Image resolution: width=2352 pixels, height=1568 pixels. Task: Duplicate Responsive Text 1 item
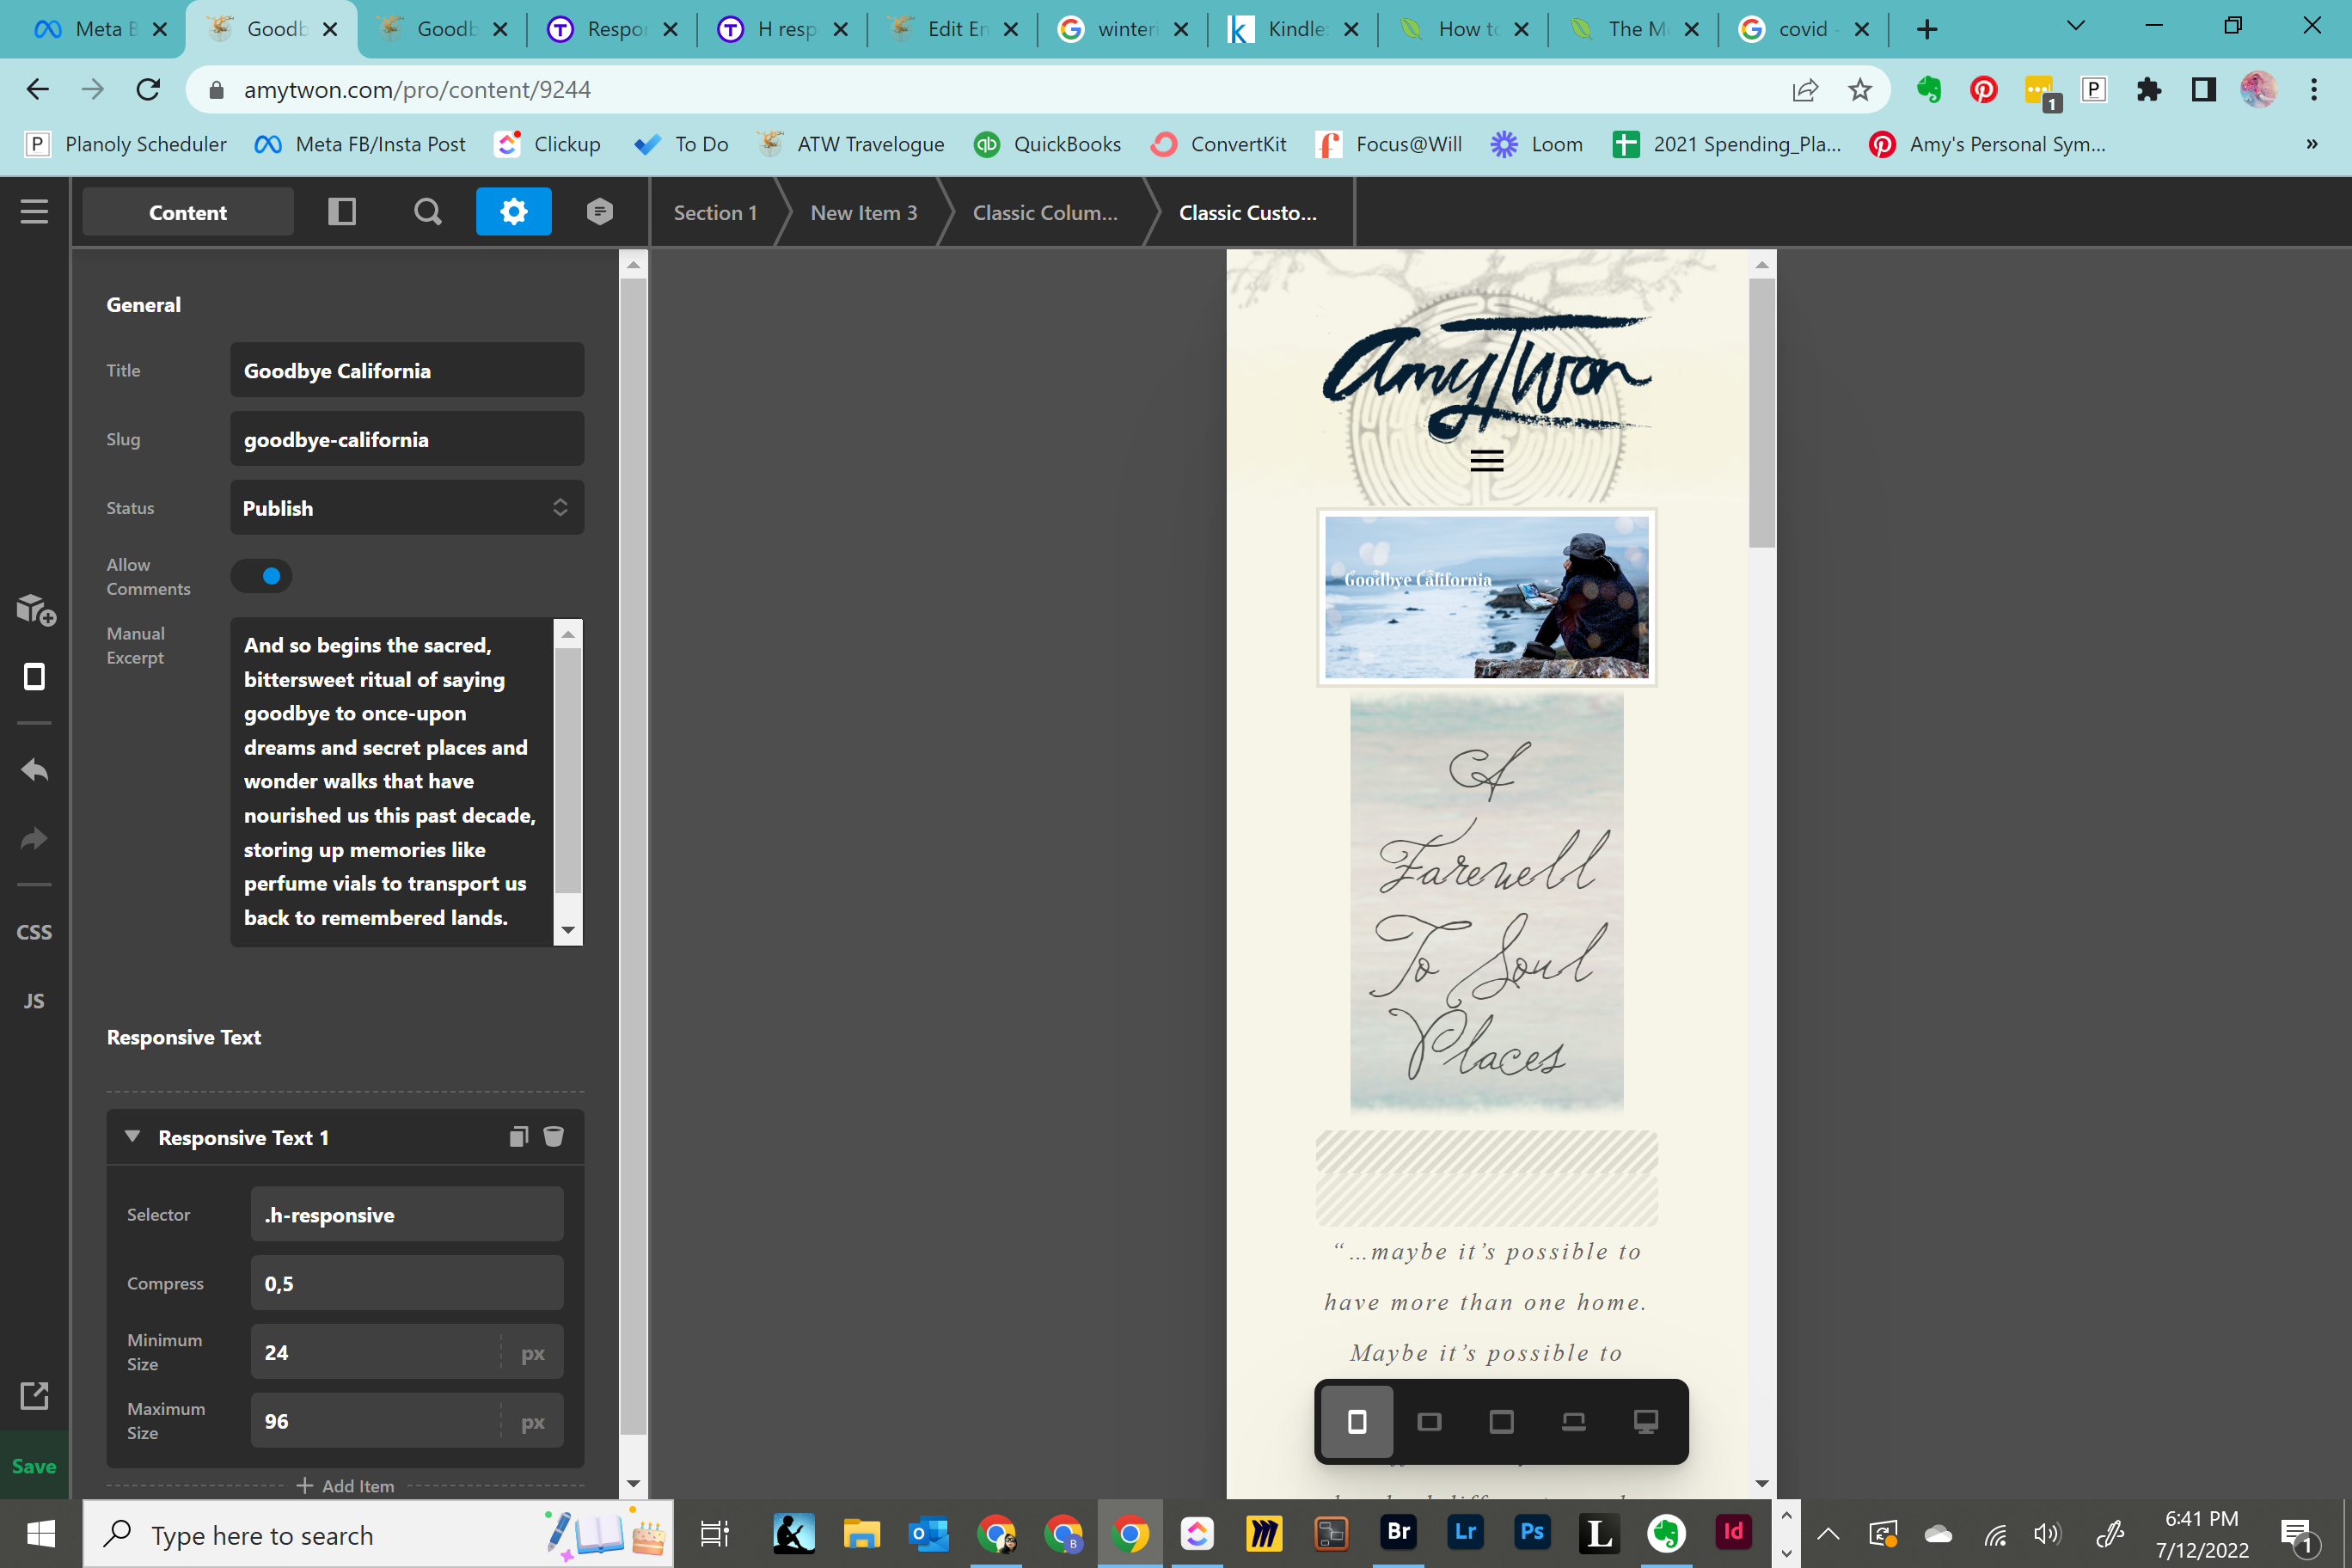(518, 1137)
